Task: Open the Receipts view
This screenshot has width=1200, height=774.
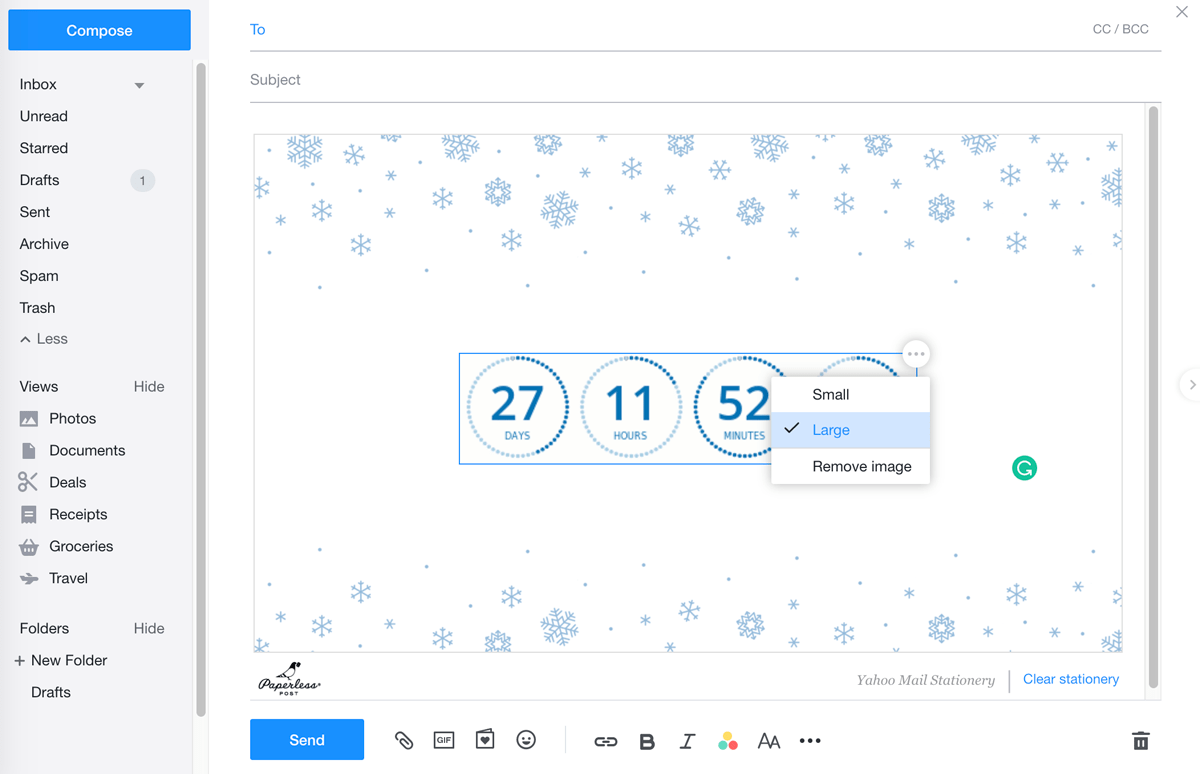Action: [78, 514]
